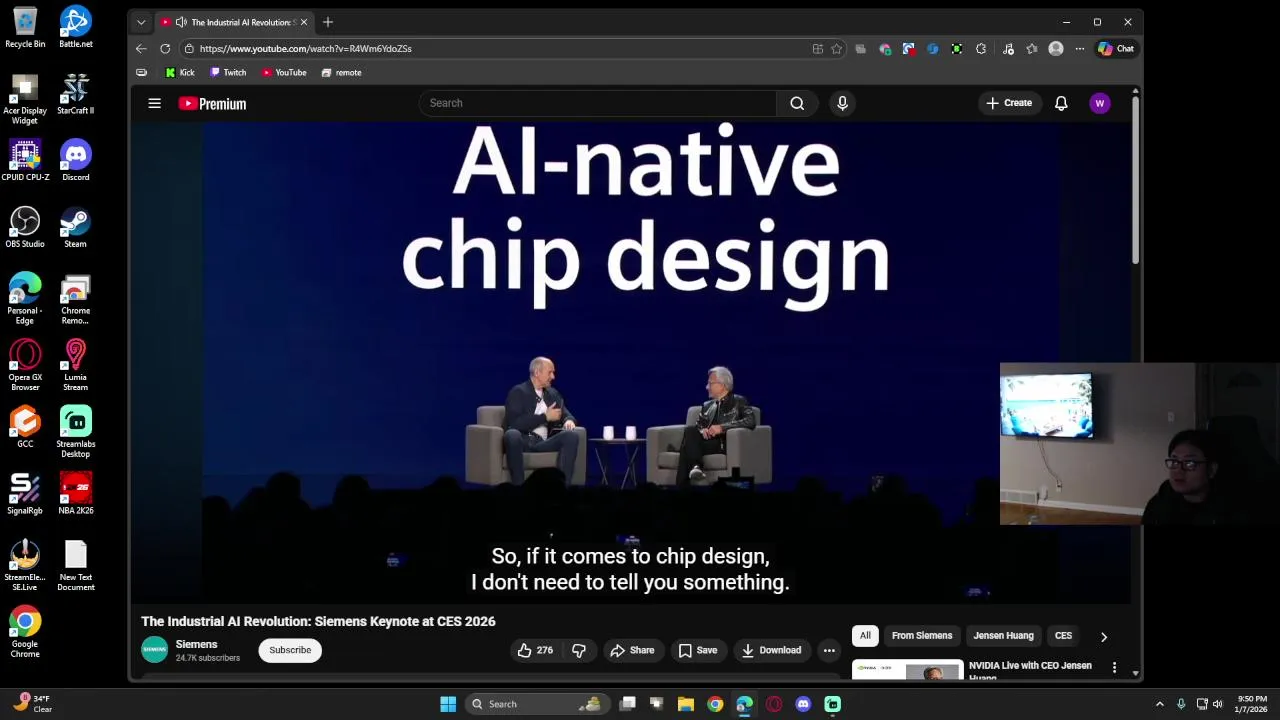This screenshot has width=1280, height=720.
Task: Click the Windows taskbar search box
Action: tap(538, 704)
